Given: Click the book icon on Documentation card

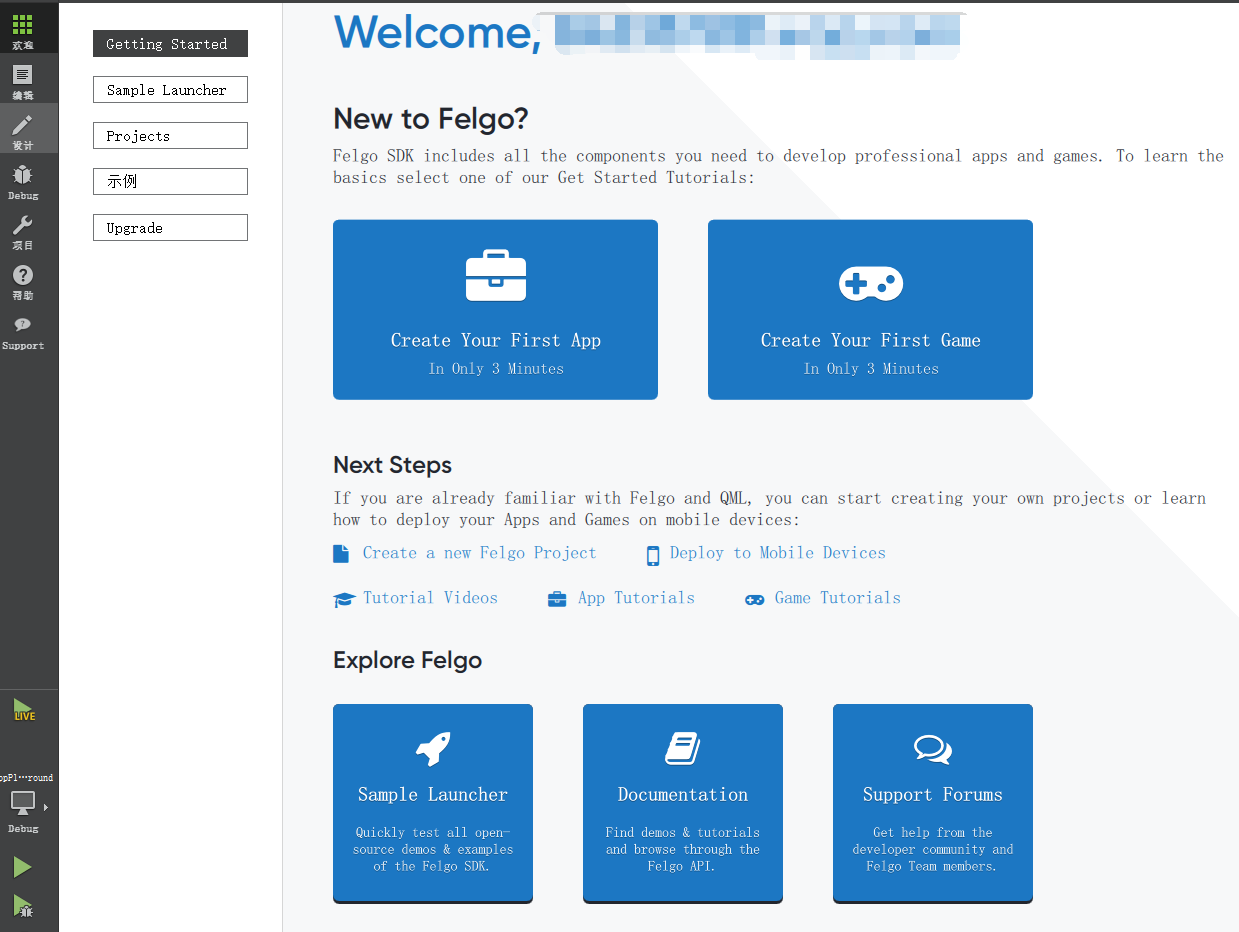Looking at the screenshot, I should [683, 748].
